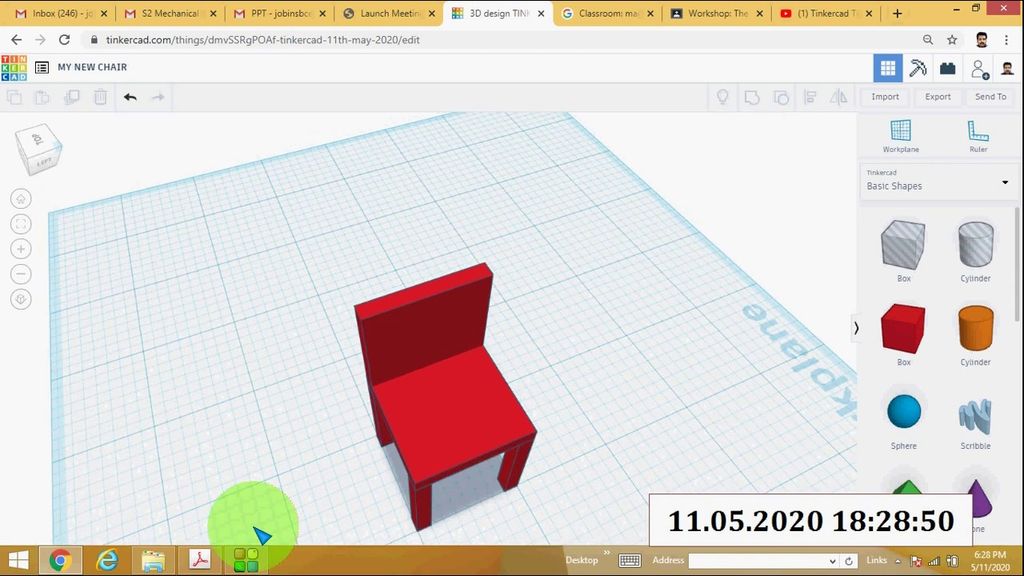Viewport: 1024px width, 576px height.
Task: Open a new browser tab
Action: click(897, 13)
